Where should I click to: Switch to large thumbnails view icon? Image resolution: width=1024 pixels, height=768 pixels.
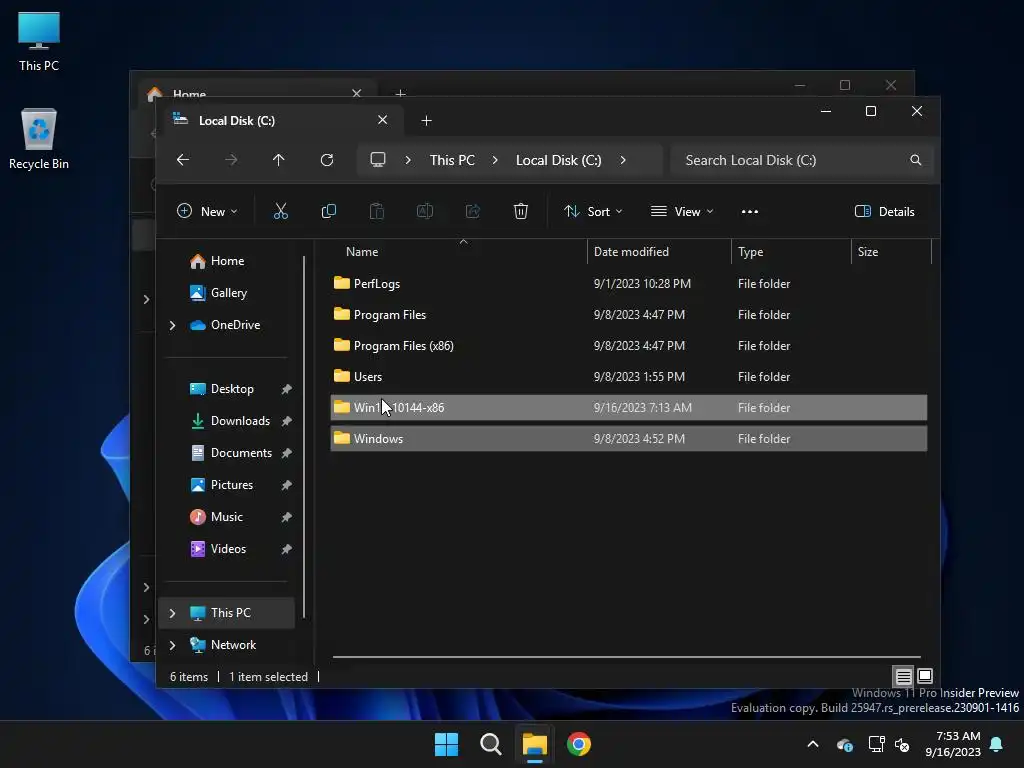(925, 676)
